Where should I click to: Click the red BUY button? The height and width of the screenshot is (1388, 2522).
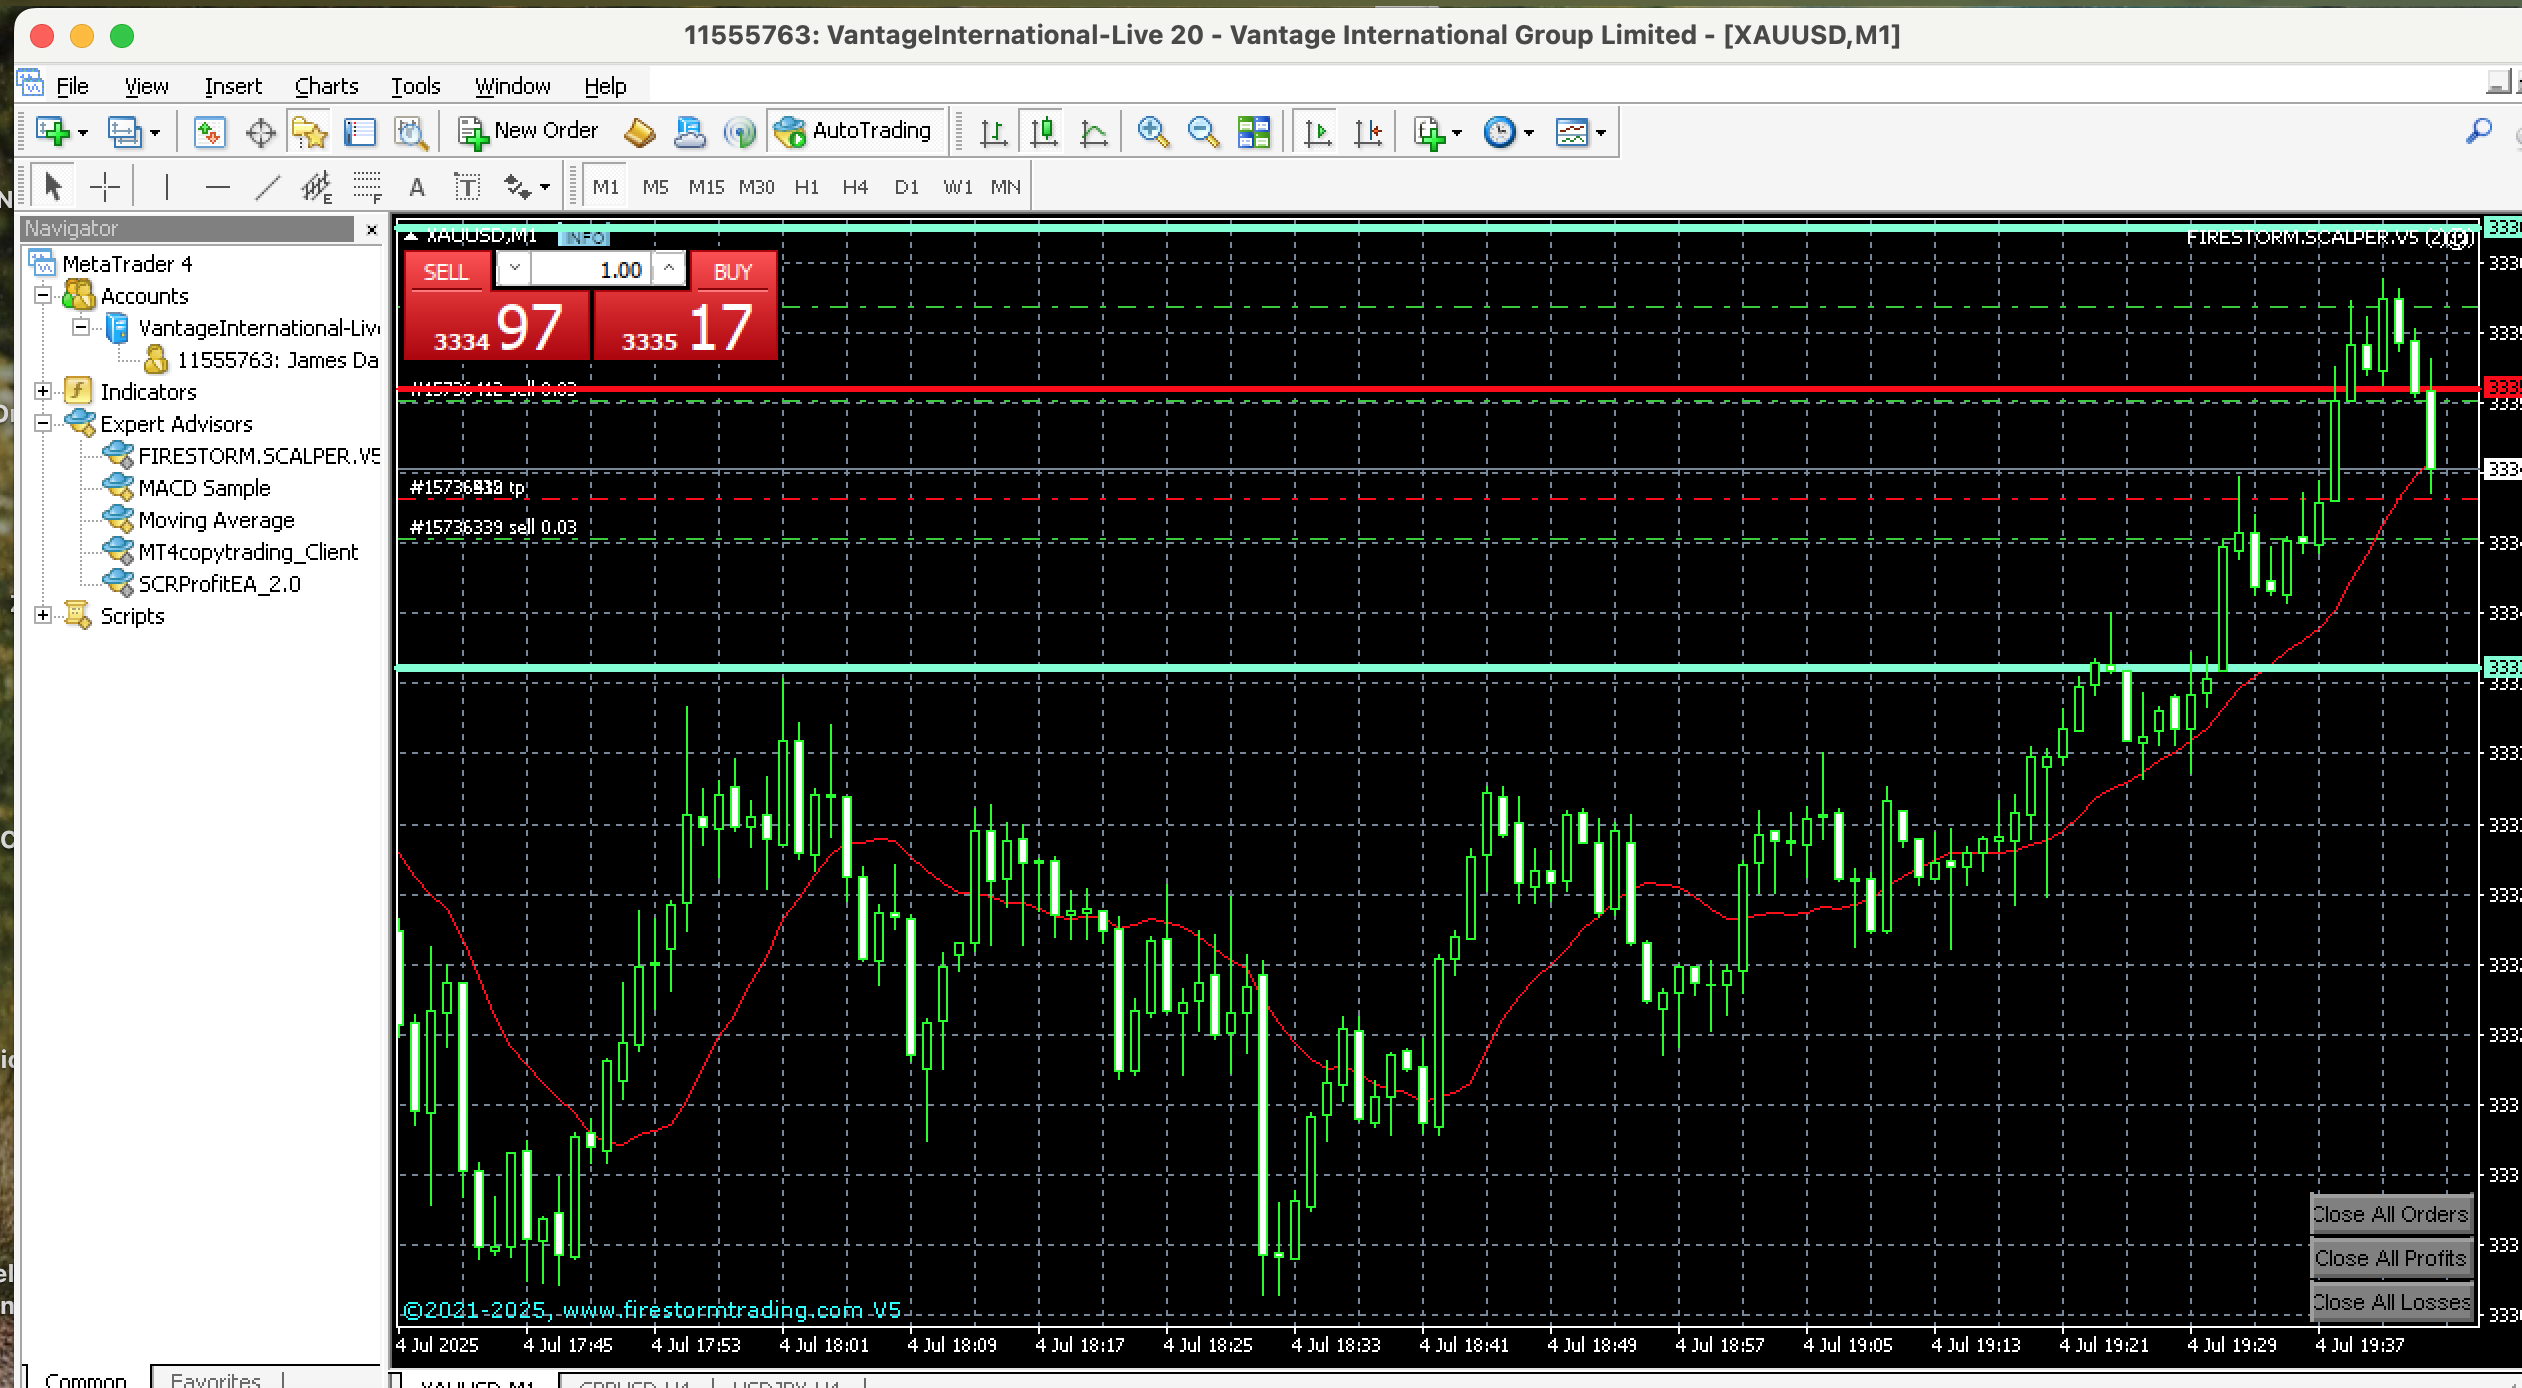tap(733, 272)
